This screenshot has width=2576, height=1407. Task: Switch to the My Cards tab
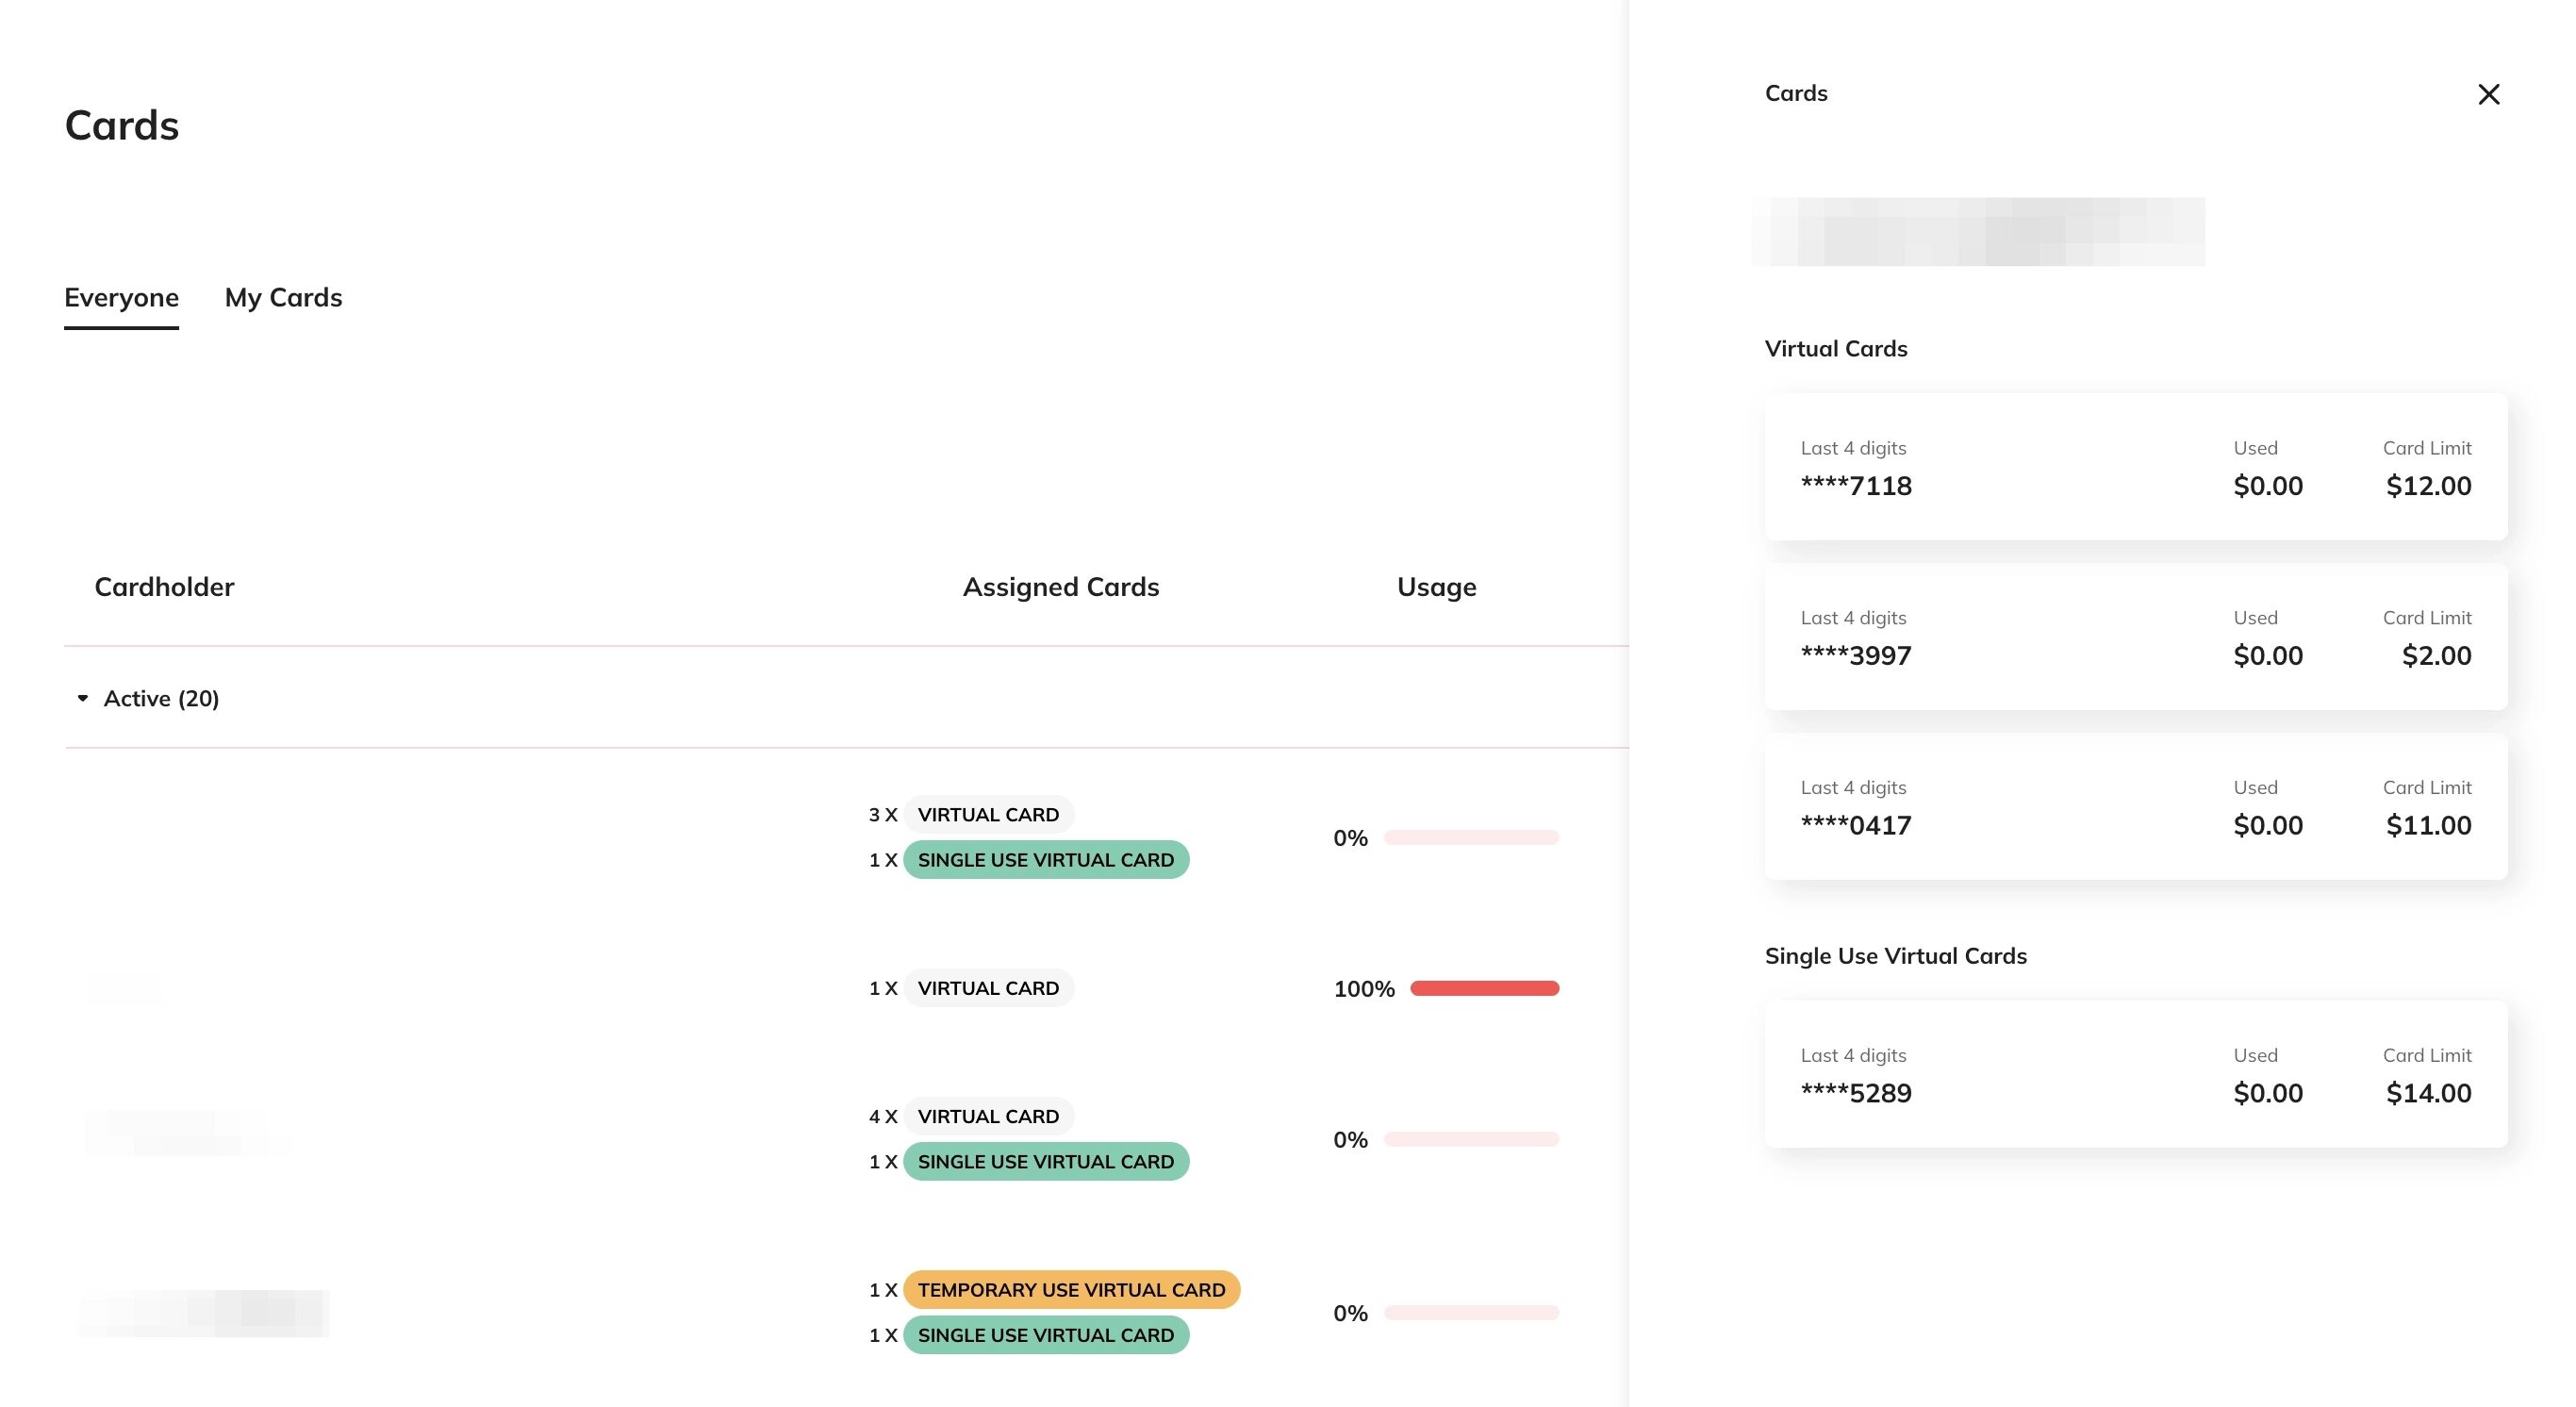tap(283, 297)
